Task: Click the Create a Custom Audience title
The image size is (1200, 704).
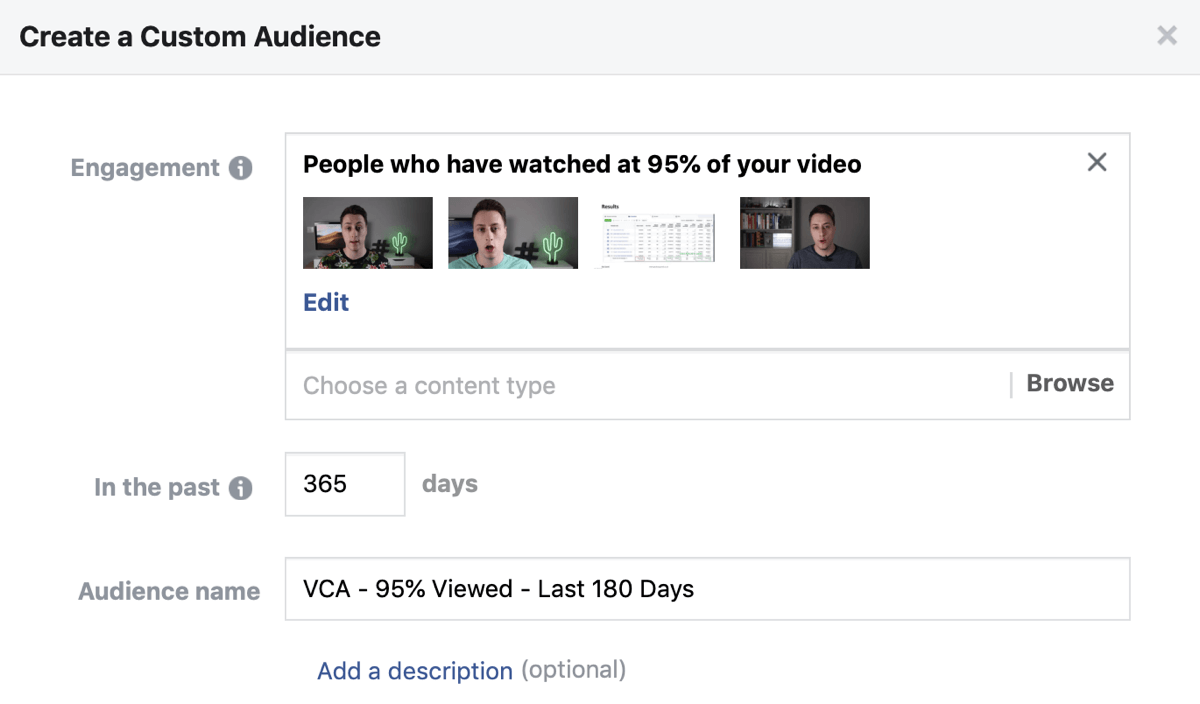Action: (x=199, y=36)
